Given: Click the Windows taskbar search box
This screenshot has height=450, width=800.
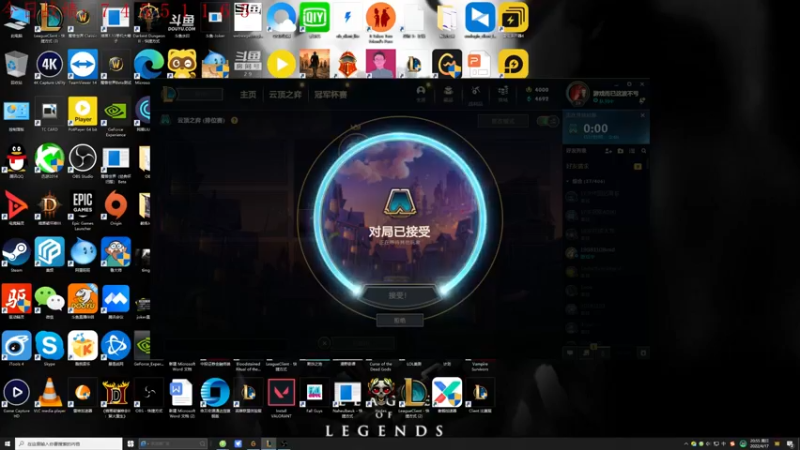Looking at the screenshot, I should tap(68, 444).
